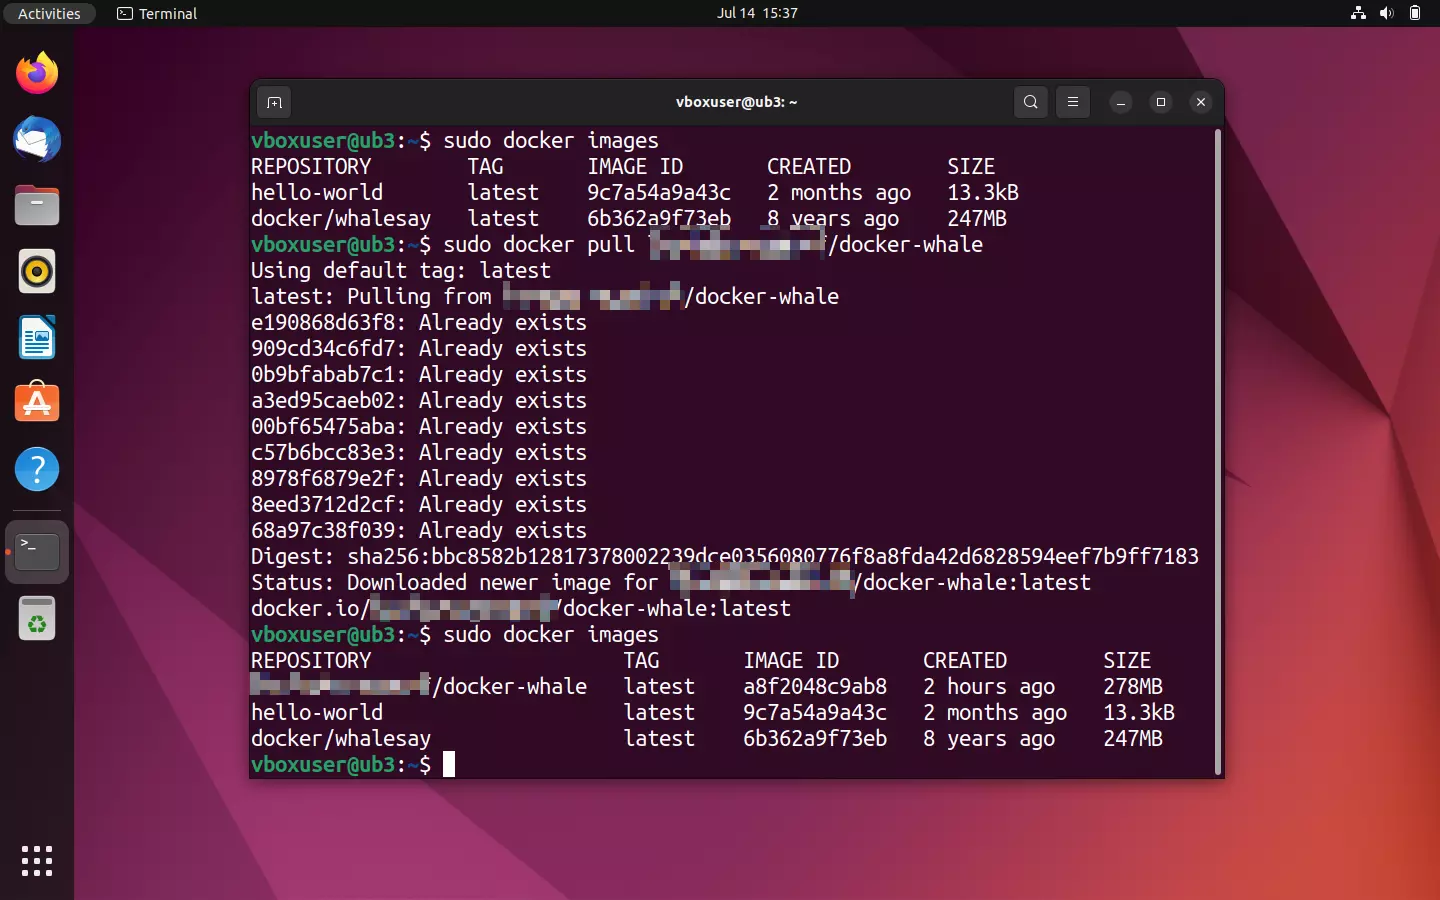The image size is (1440, 900).
Task: Open the clock calendar showing Jul 14
Action: (758, 13)
